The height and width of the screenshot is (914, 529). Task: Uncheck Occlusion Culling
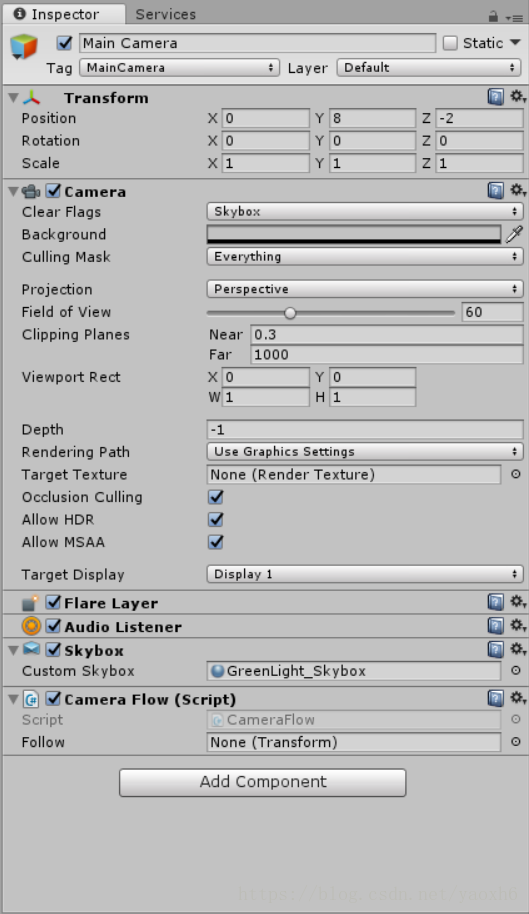click(216, 497)
